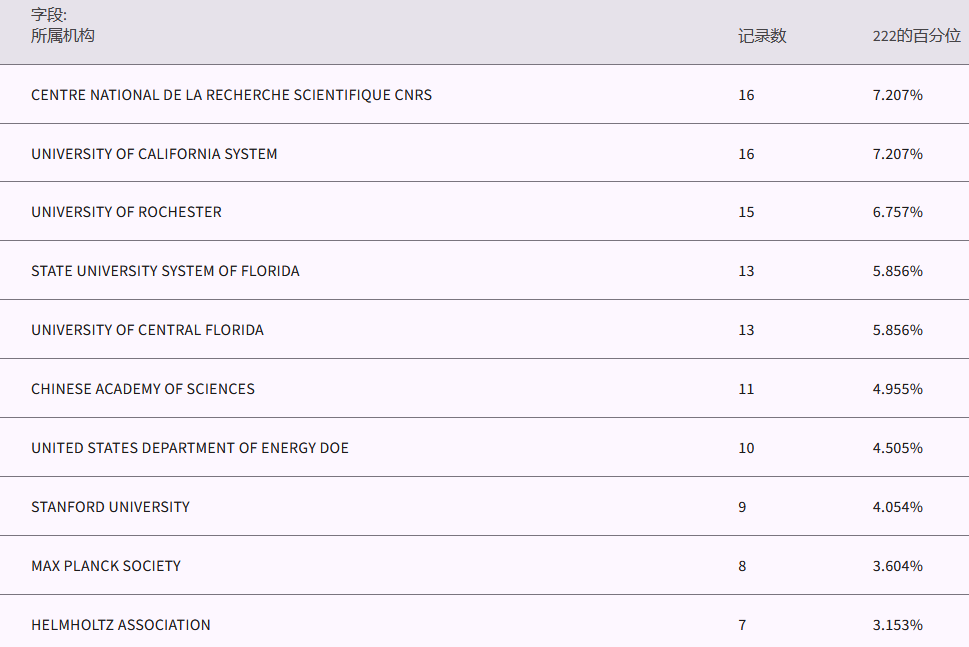Screen dimensions: 969x647
Task: Click the 所属机构 column header
Action: [x=63, y=36]
